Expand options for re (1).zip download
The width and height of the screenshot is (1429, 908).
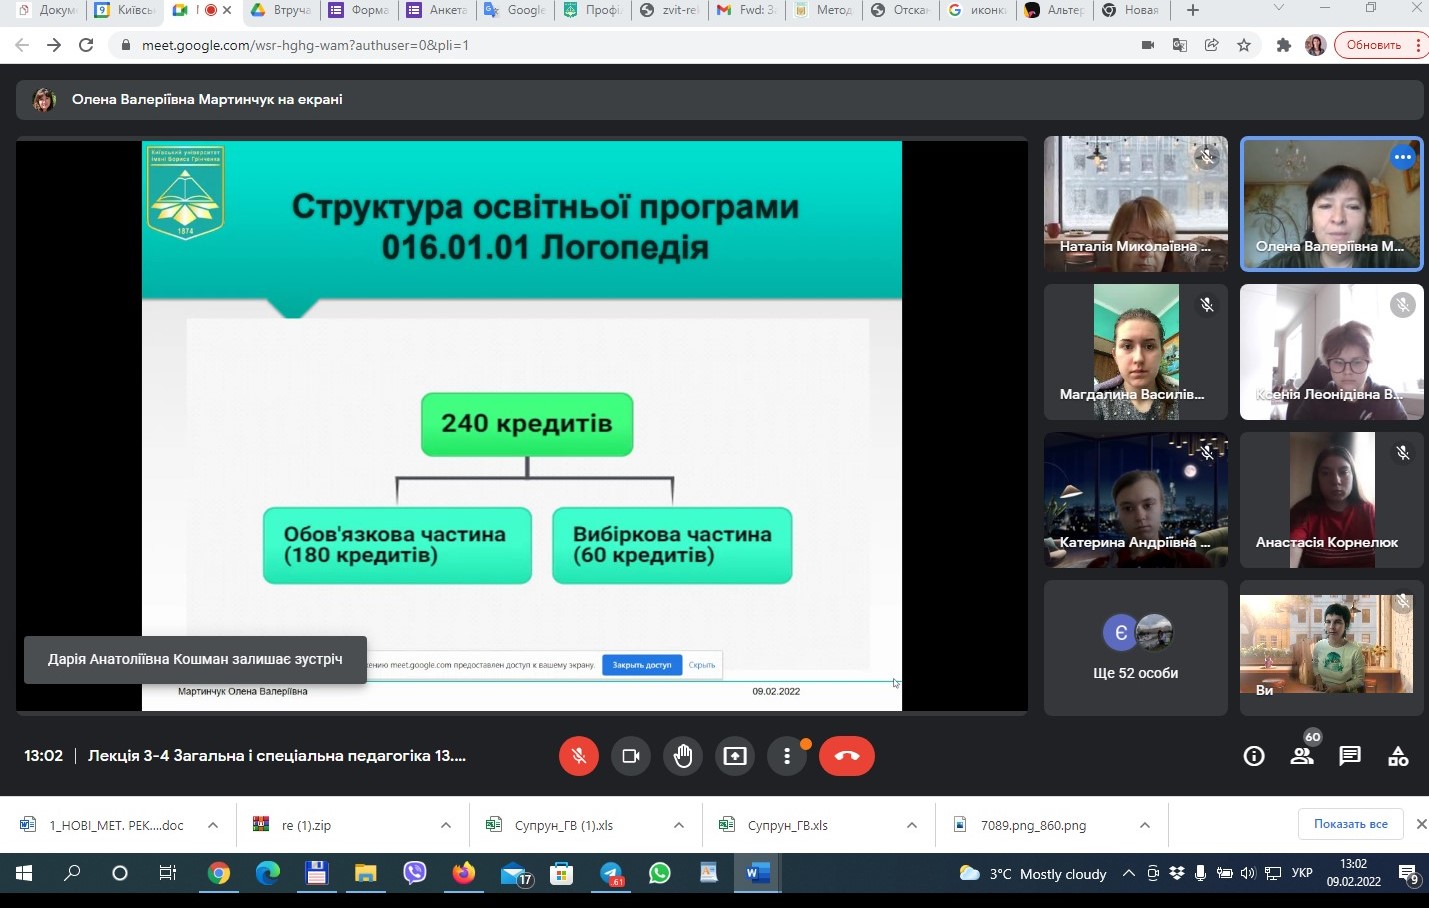coord(445,825)
